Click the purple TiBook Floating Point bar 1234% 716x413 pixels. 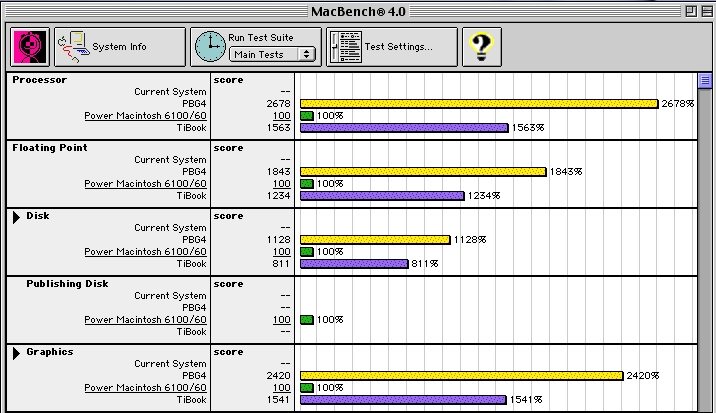(382, 196)
